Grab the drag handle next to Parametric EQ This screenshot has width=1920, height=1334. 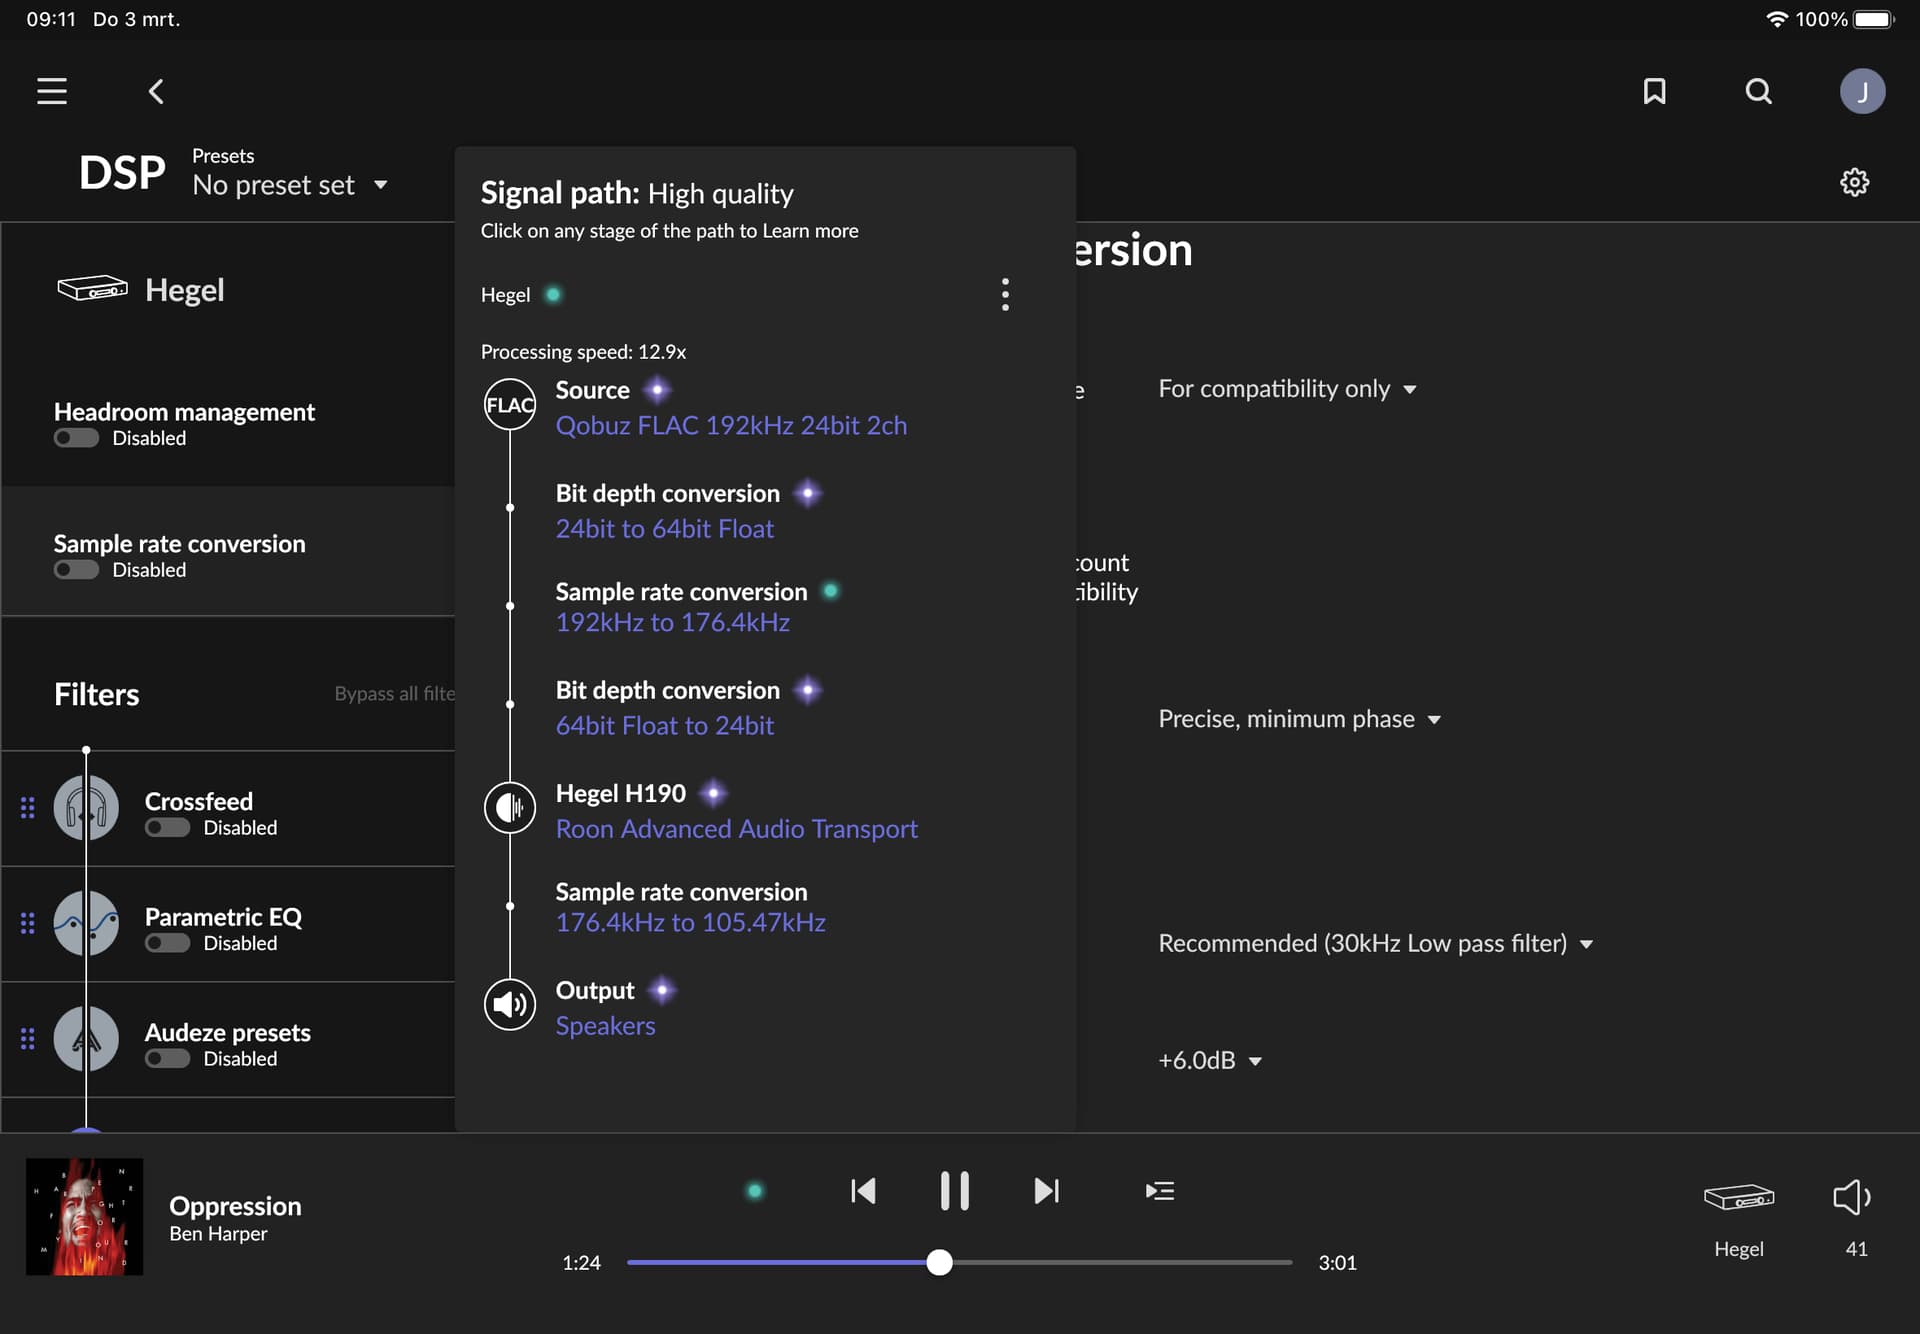coord(28,923)
